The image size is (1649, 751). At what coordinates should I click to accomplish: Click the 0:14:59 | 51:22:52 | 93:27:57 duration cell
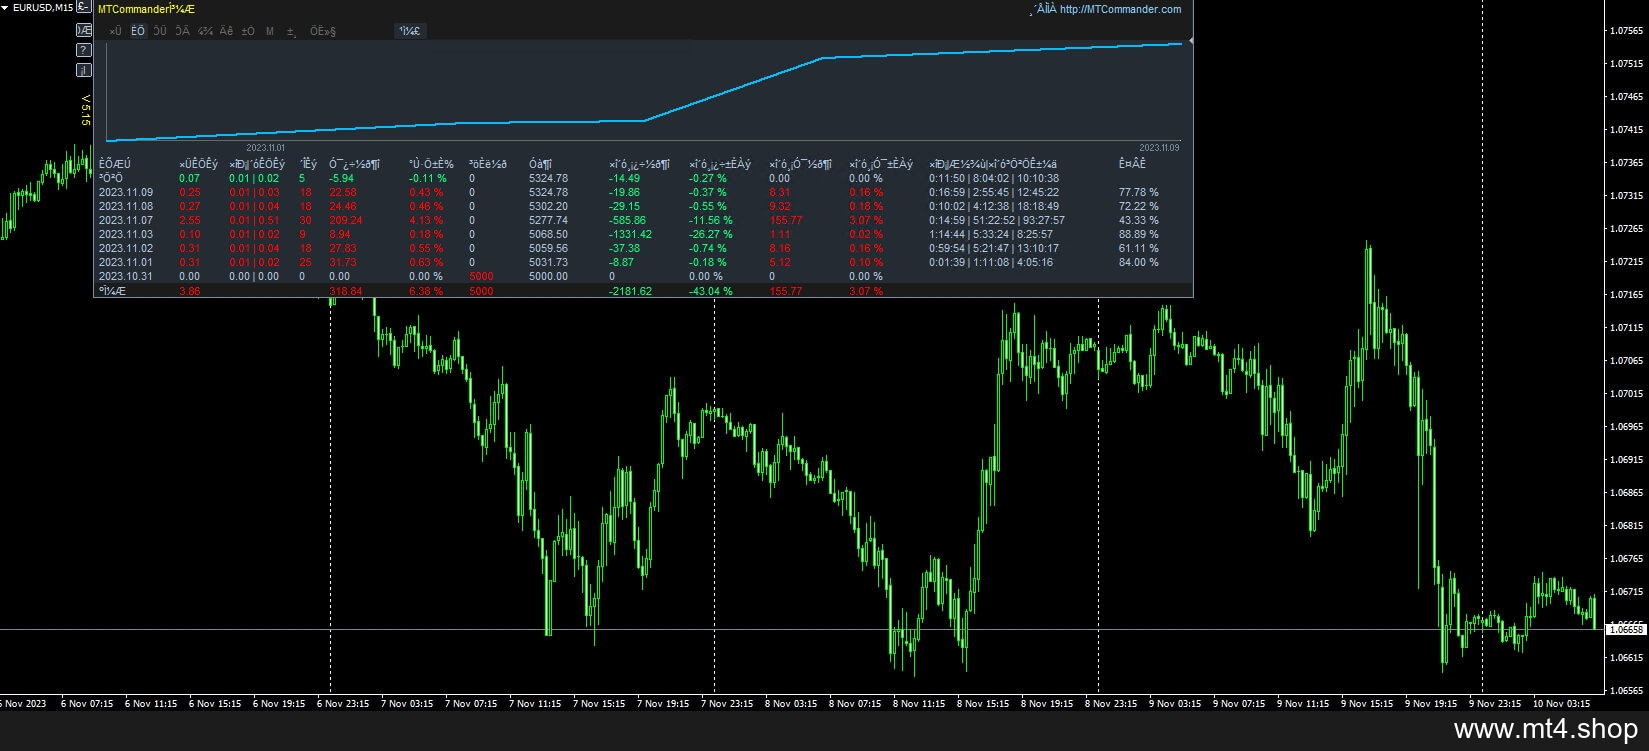coord(997,220)
